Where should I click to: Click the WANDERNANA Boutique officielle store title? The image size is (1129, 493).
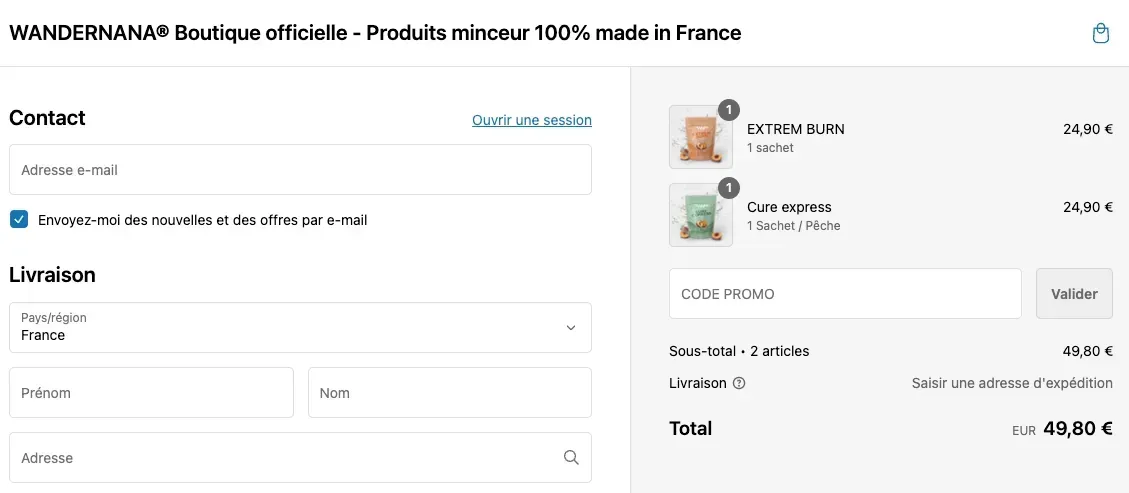tap(375, 33)
